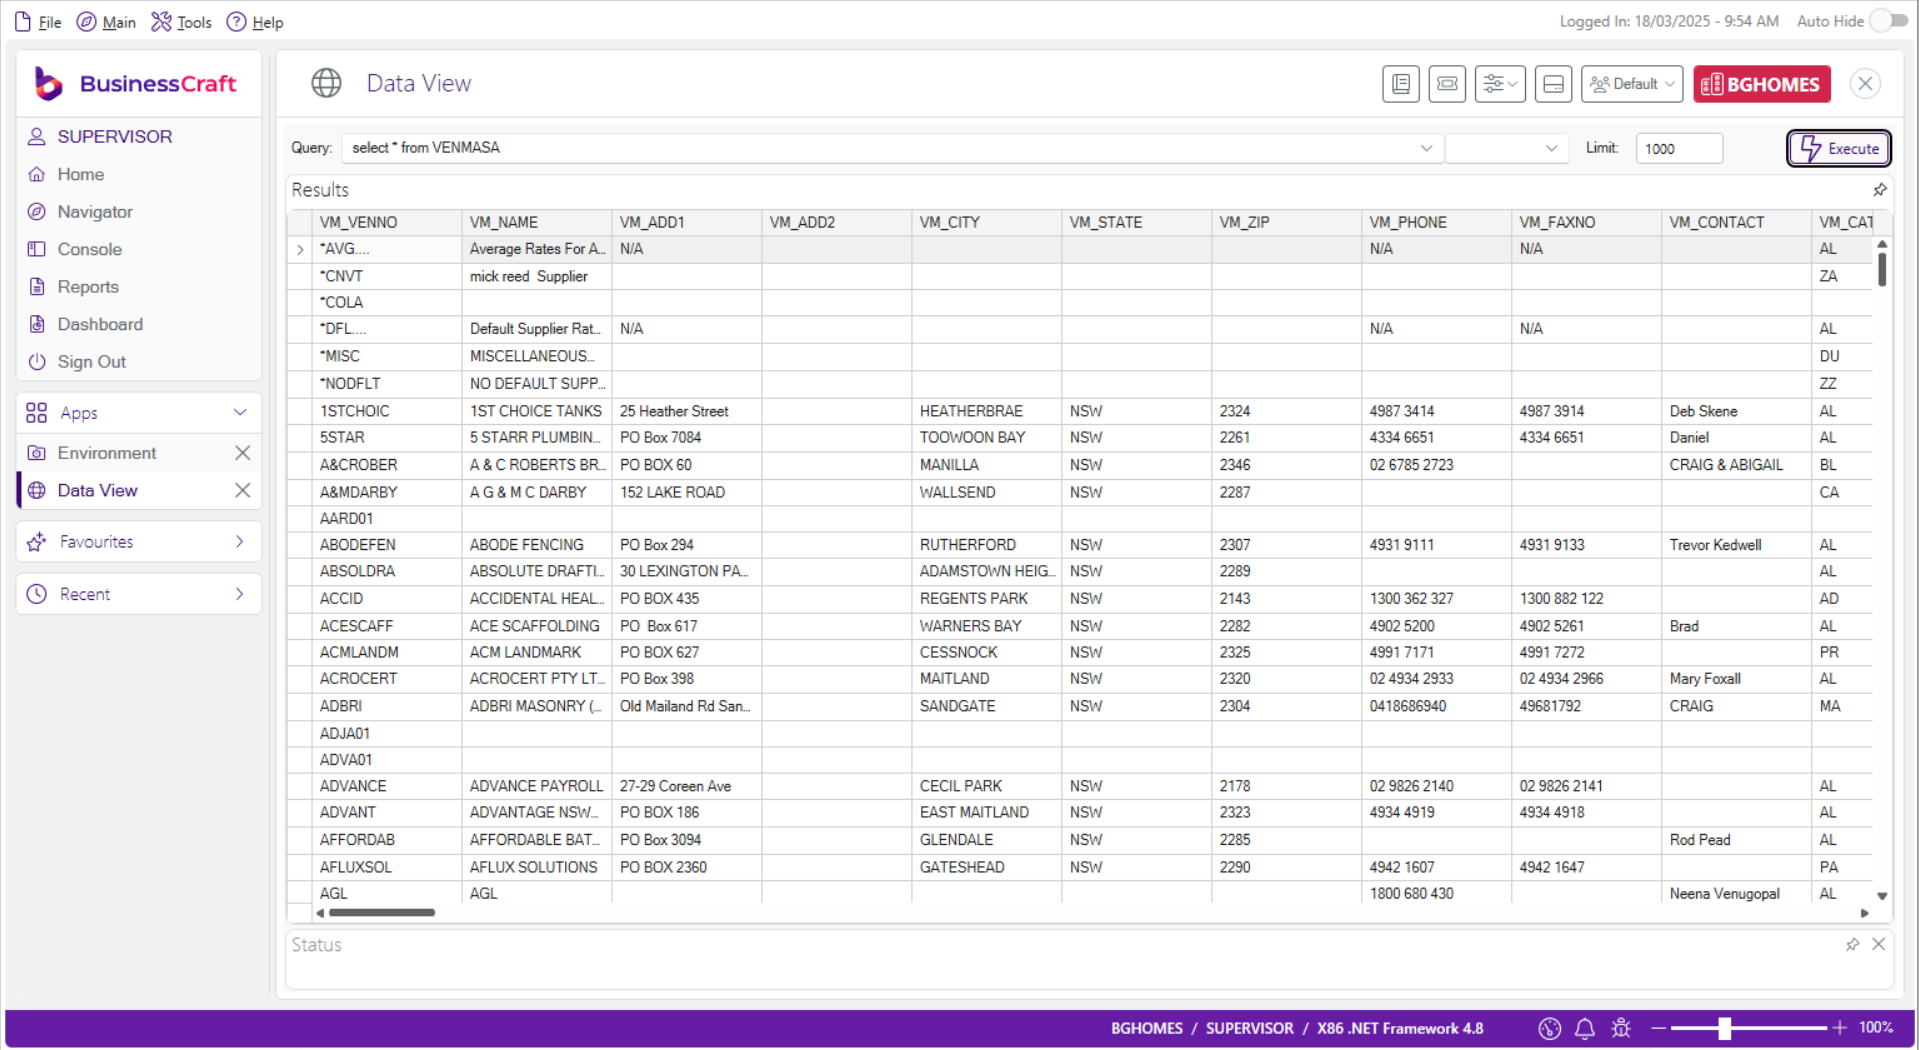Image resolution: width=1919 pixels, height=1050 pixels.
Task: Select the ACM LANDMARK name cell
Action: pos(536,652)
